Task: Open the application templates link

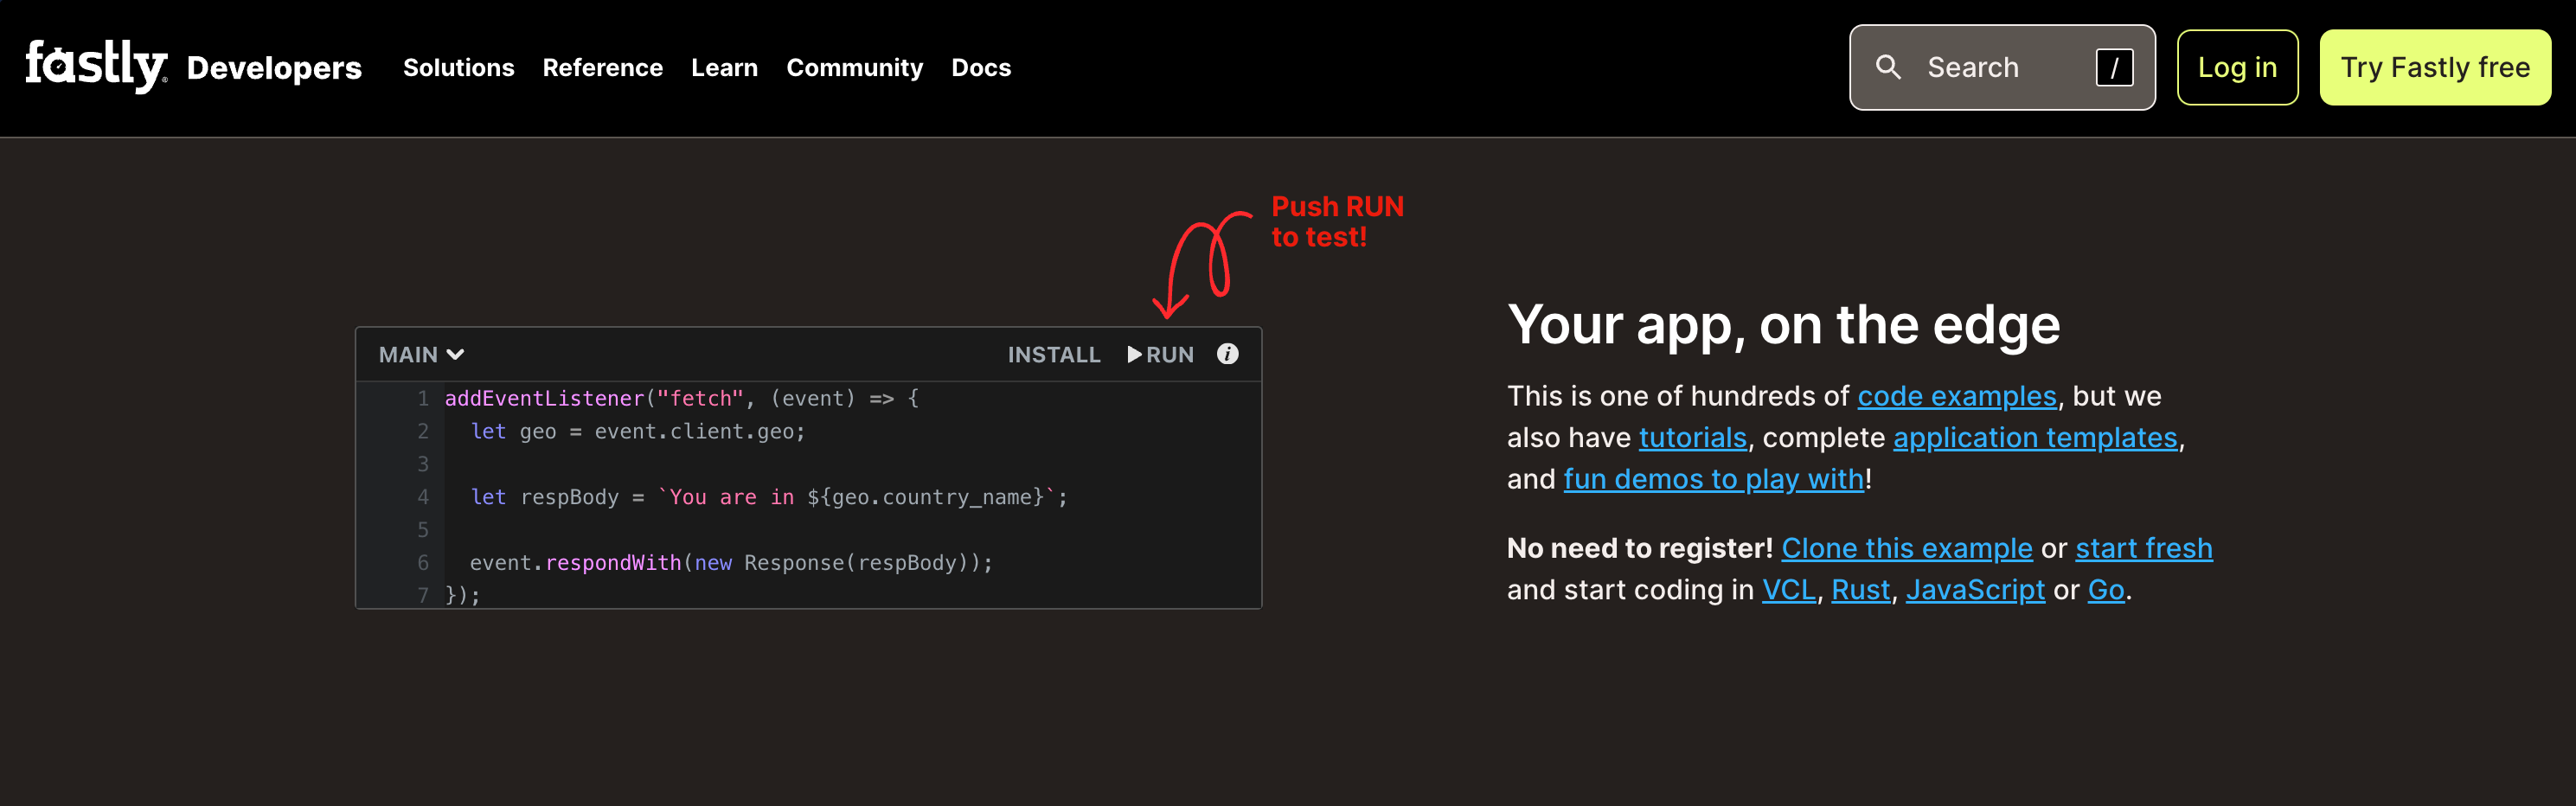Action: point(2035,437)
